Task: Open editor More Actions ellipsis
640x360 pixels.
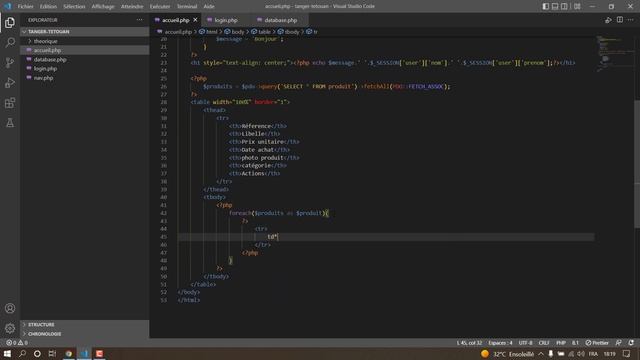Action: (631, 20)
